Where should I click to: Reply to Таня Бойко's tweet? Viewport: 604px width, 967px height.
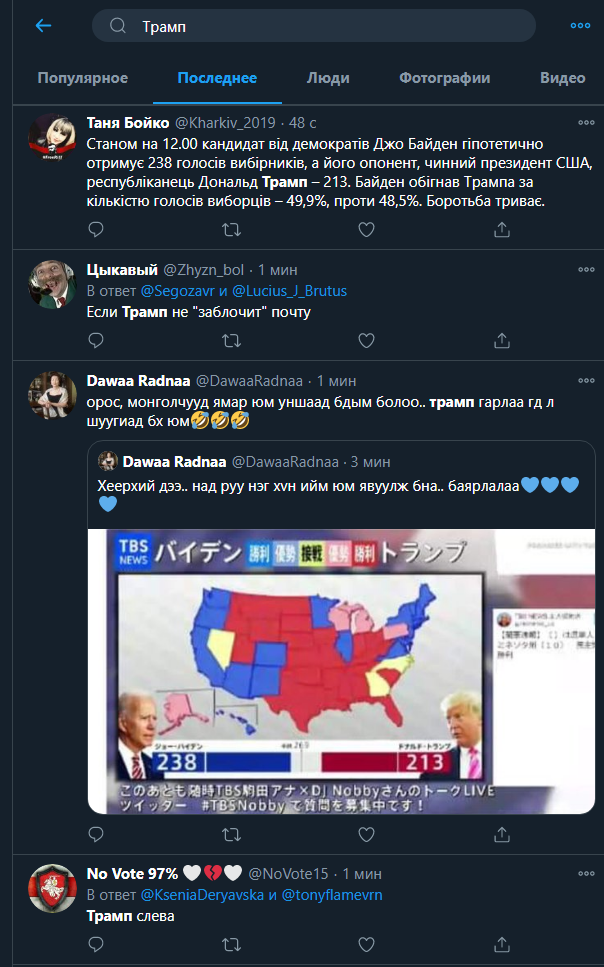pyautogui.click(x=96, y=229)
